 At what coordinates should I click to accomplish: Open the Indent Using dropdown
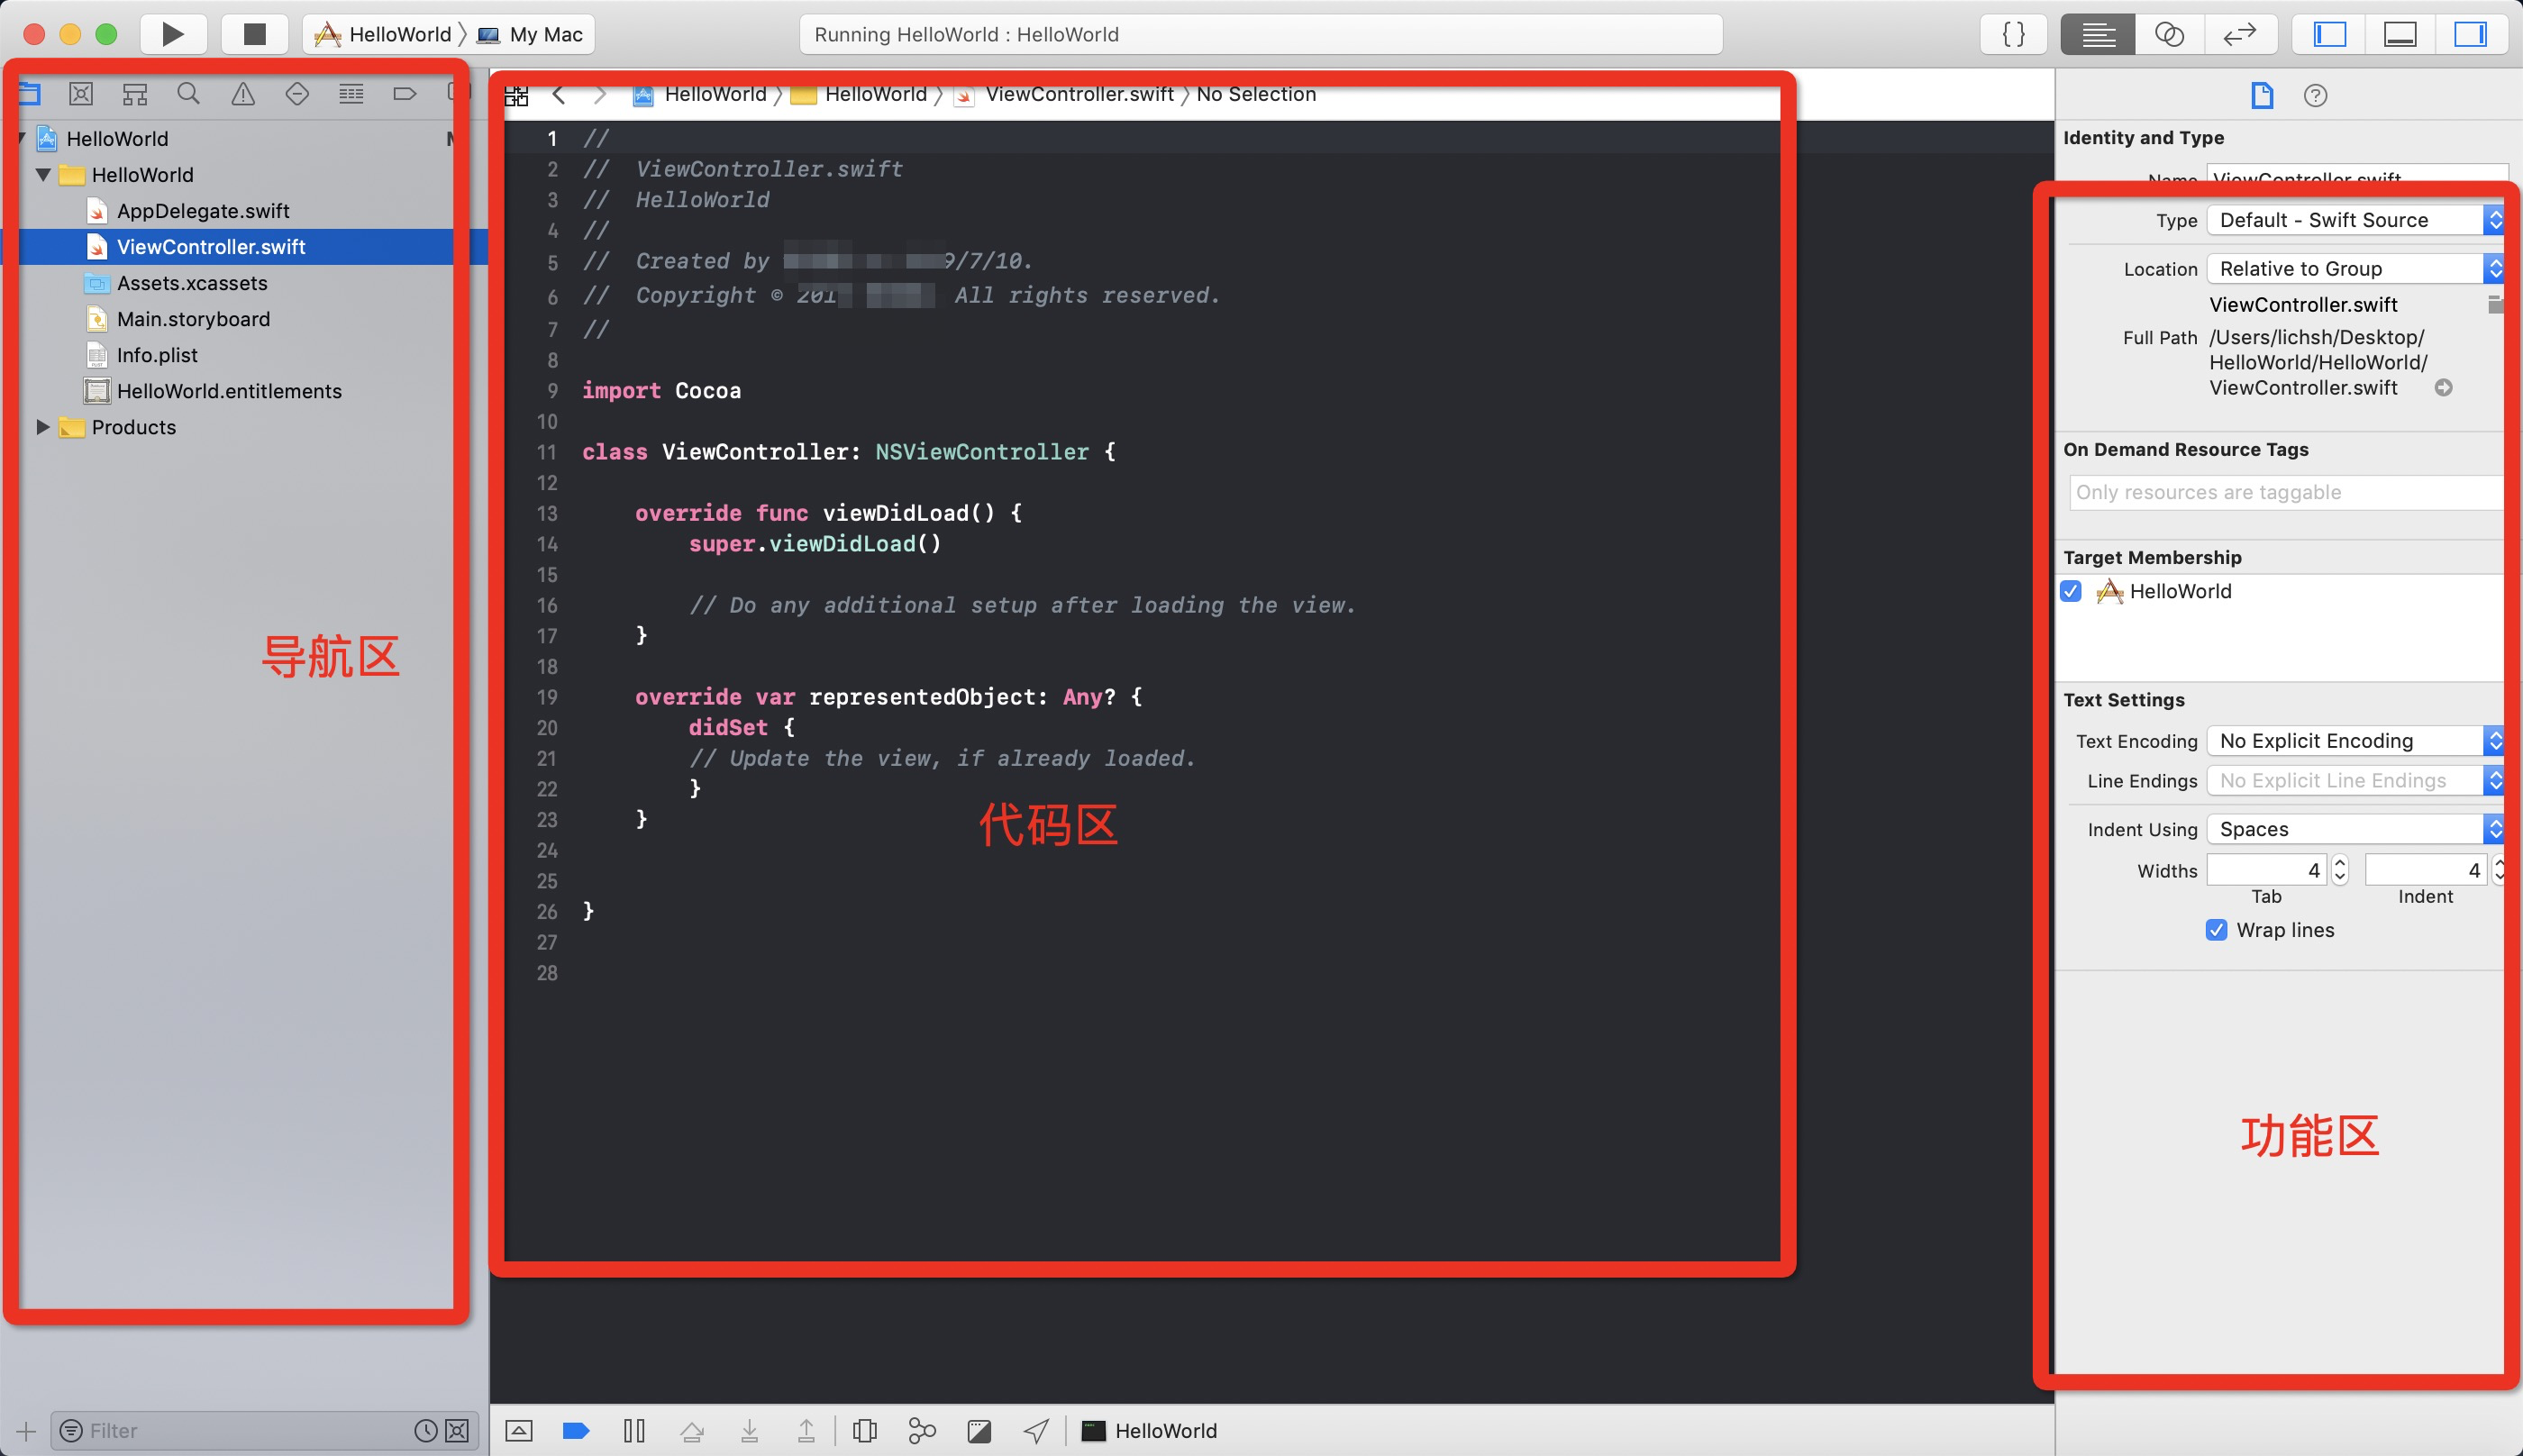[x=2355, y=829]
